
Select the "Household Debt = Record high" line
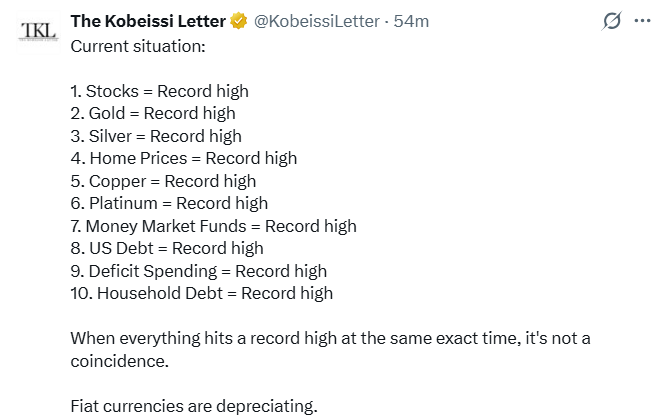pos(202,293)
